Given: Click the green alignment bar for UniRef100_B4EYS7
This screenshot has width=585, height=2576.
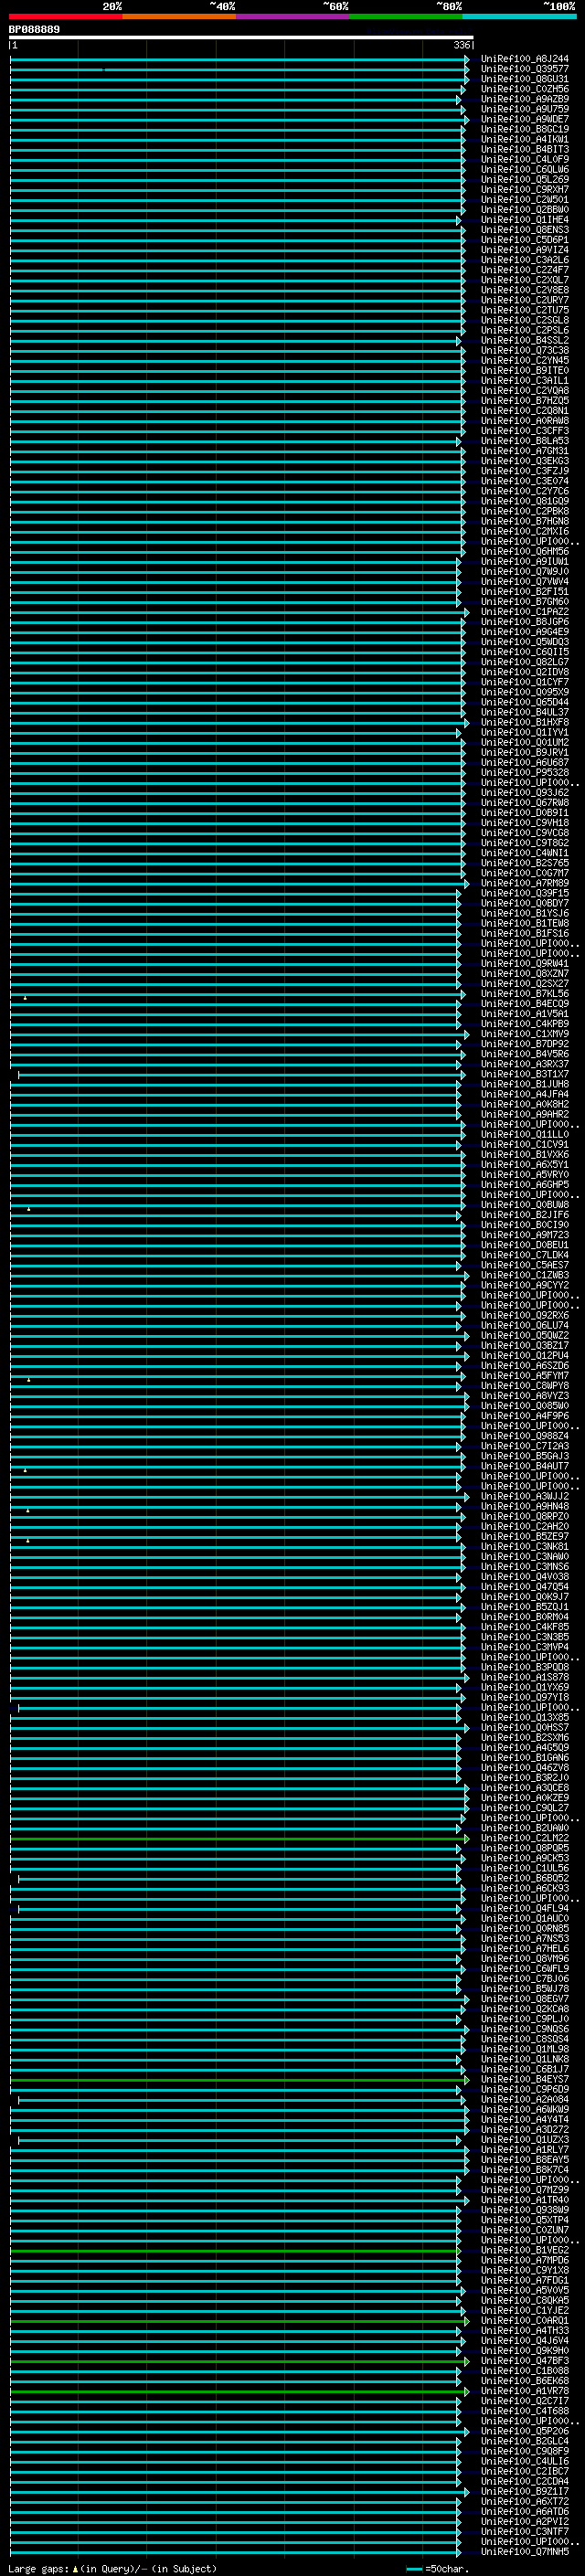Looking at the screenshot, I should pyautogui.click(x=239, y=2080).
